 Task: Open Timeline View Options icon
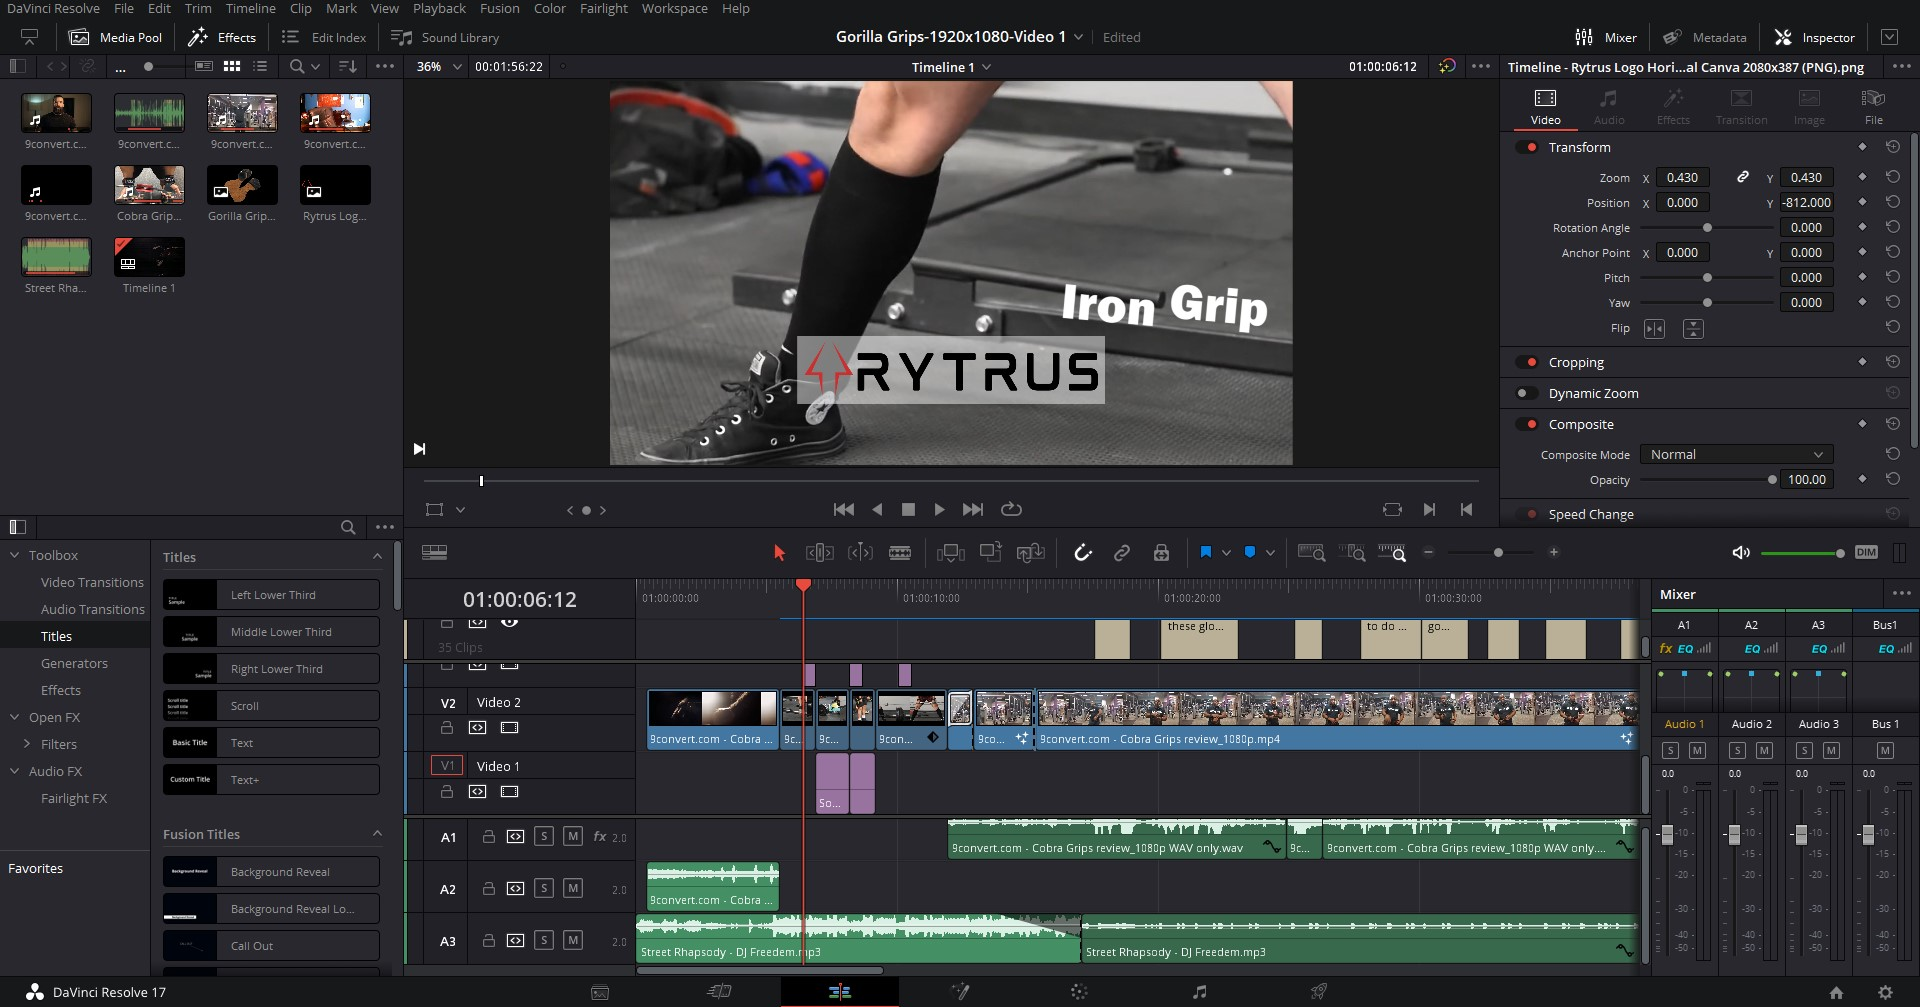[434, 552]
